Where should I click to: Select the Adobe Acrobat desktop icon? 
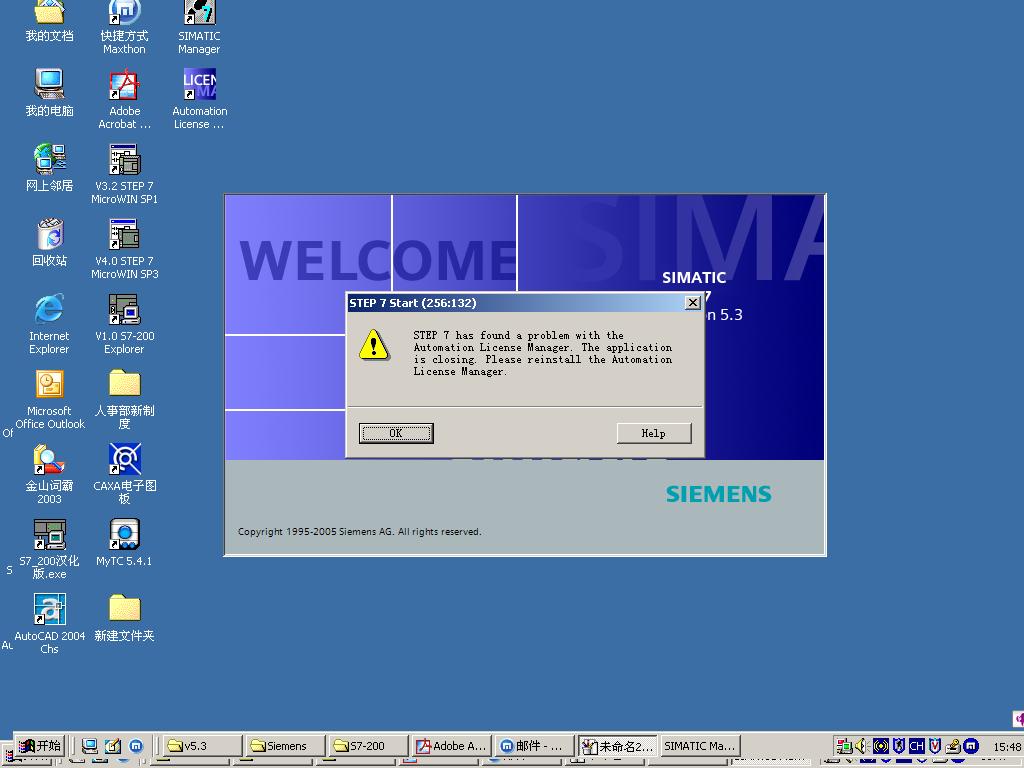coord(124,99)
